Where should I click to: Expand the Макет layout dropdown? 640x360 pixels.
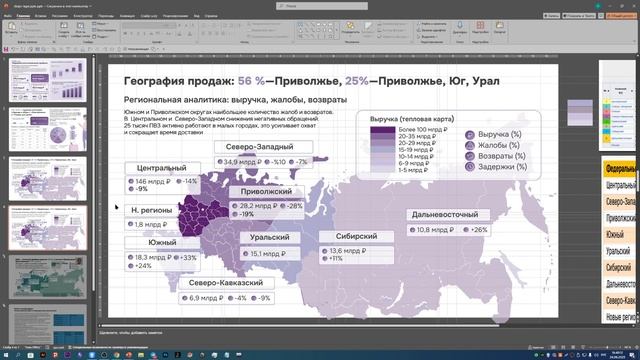click(x=101, y=24)
